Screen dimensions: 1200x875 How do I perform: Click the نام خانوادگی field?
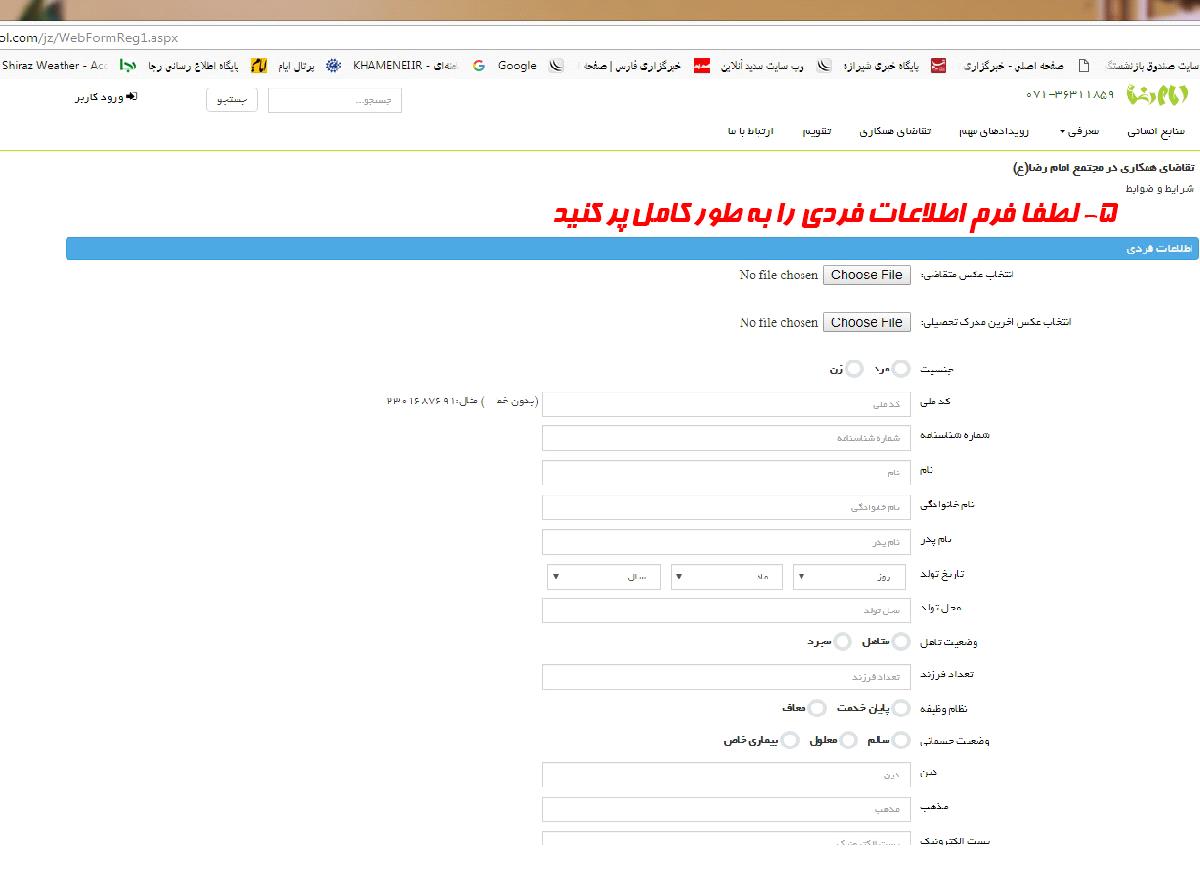pos(726,507)
